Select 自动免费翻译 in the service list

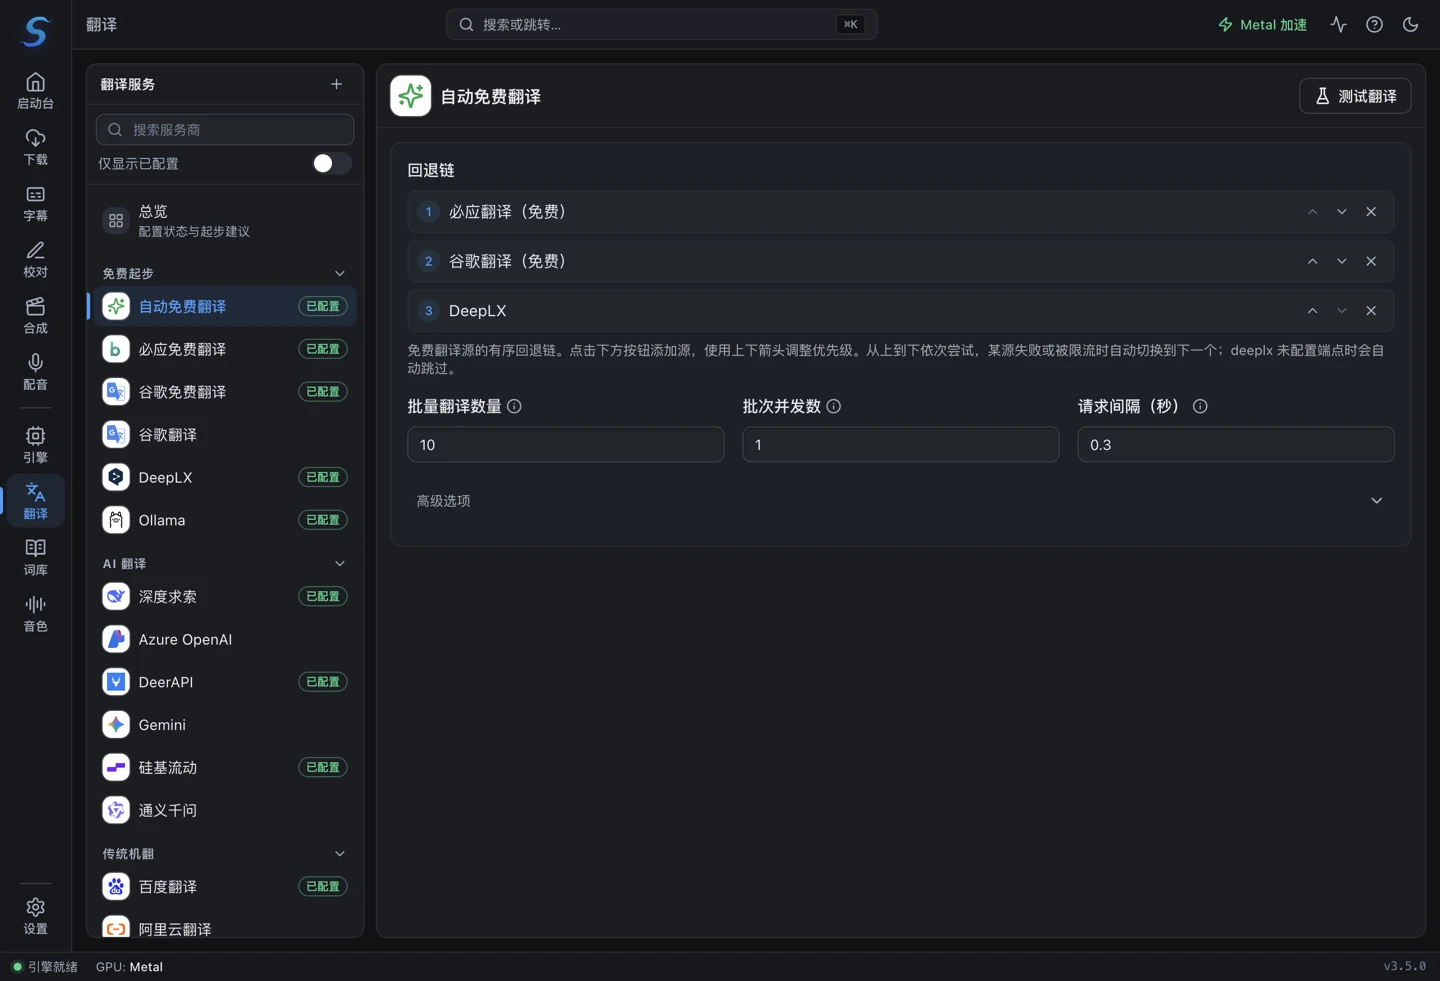pos(225,306)
